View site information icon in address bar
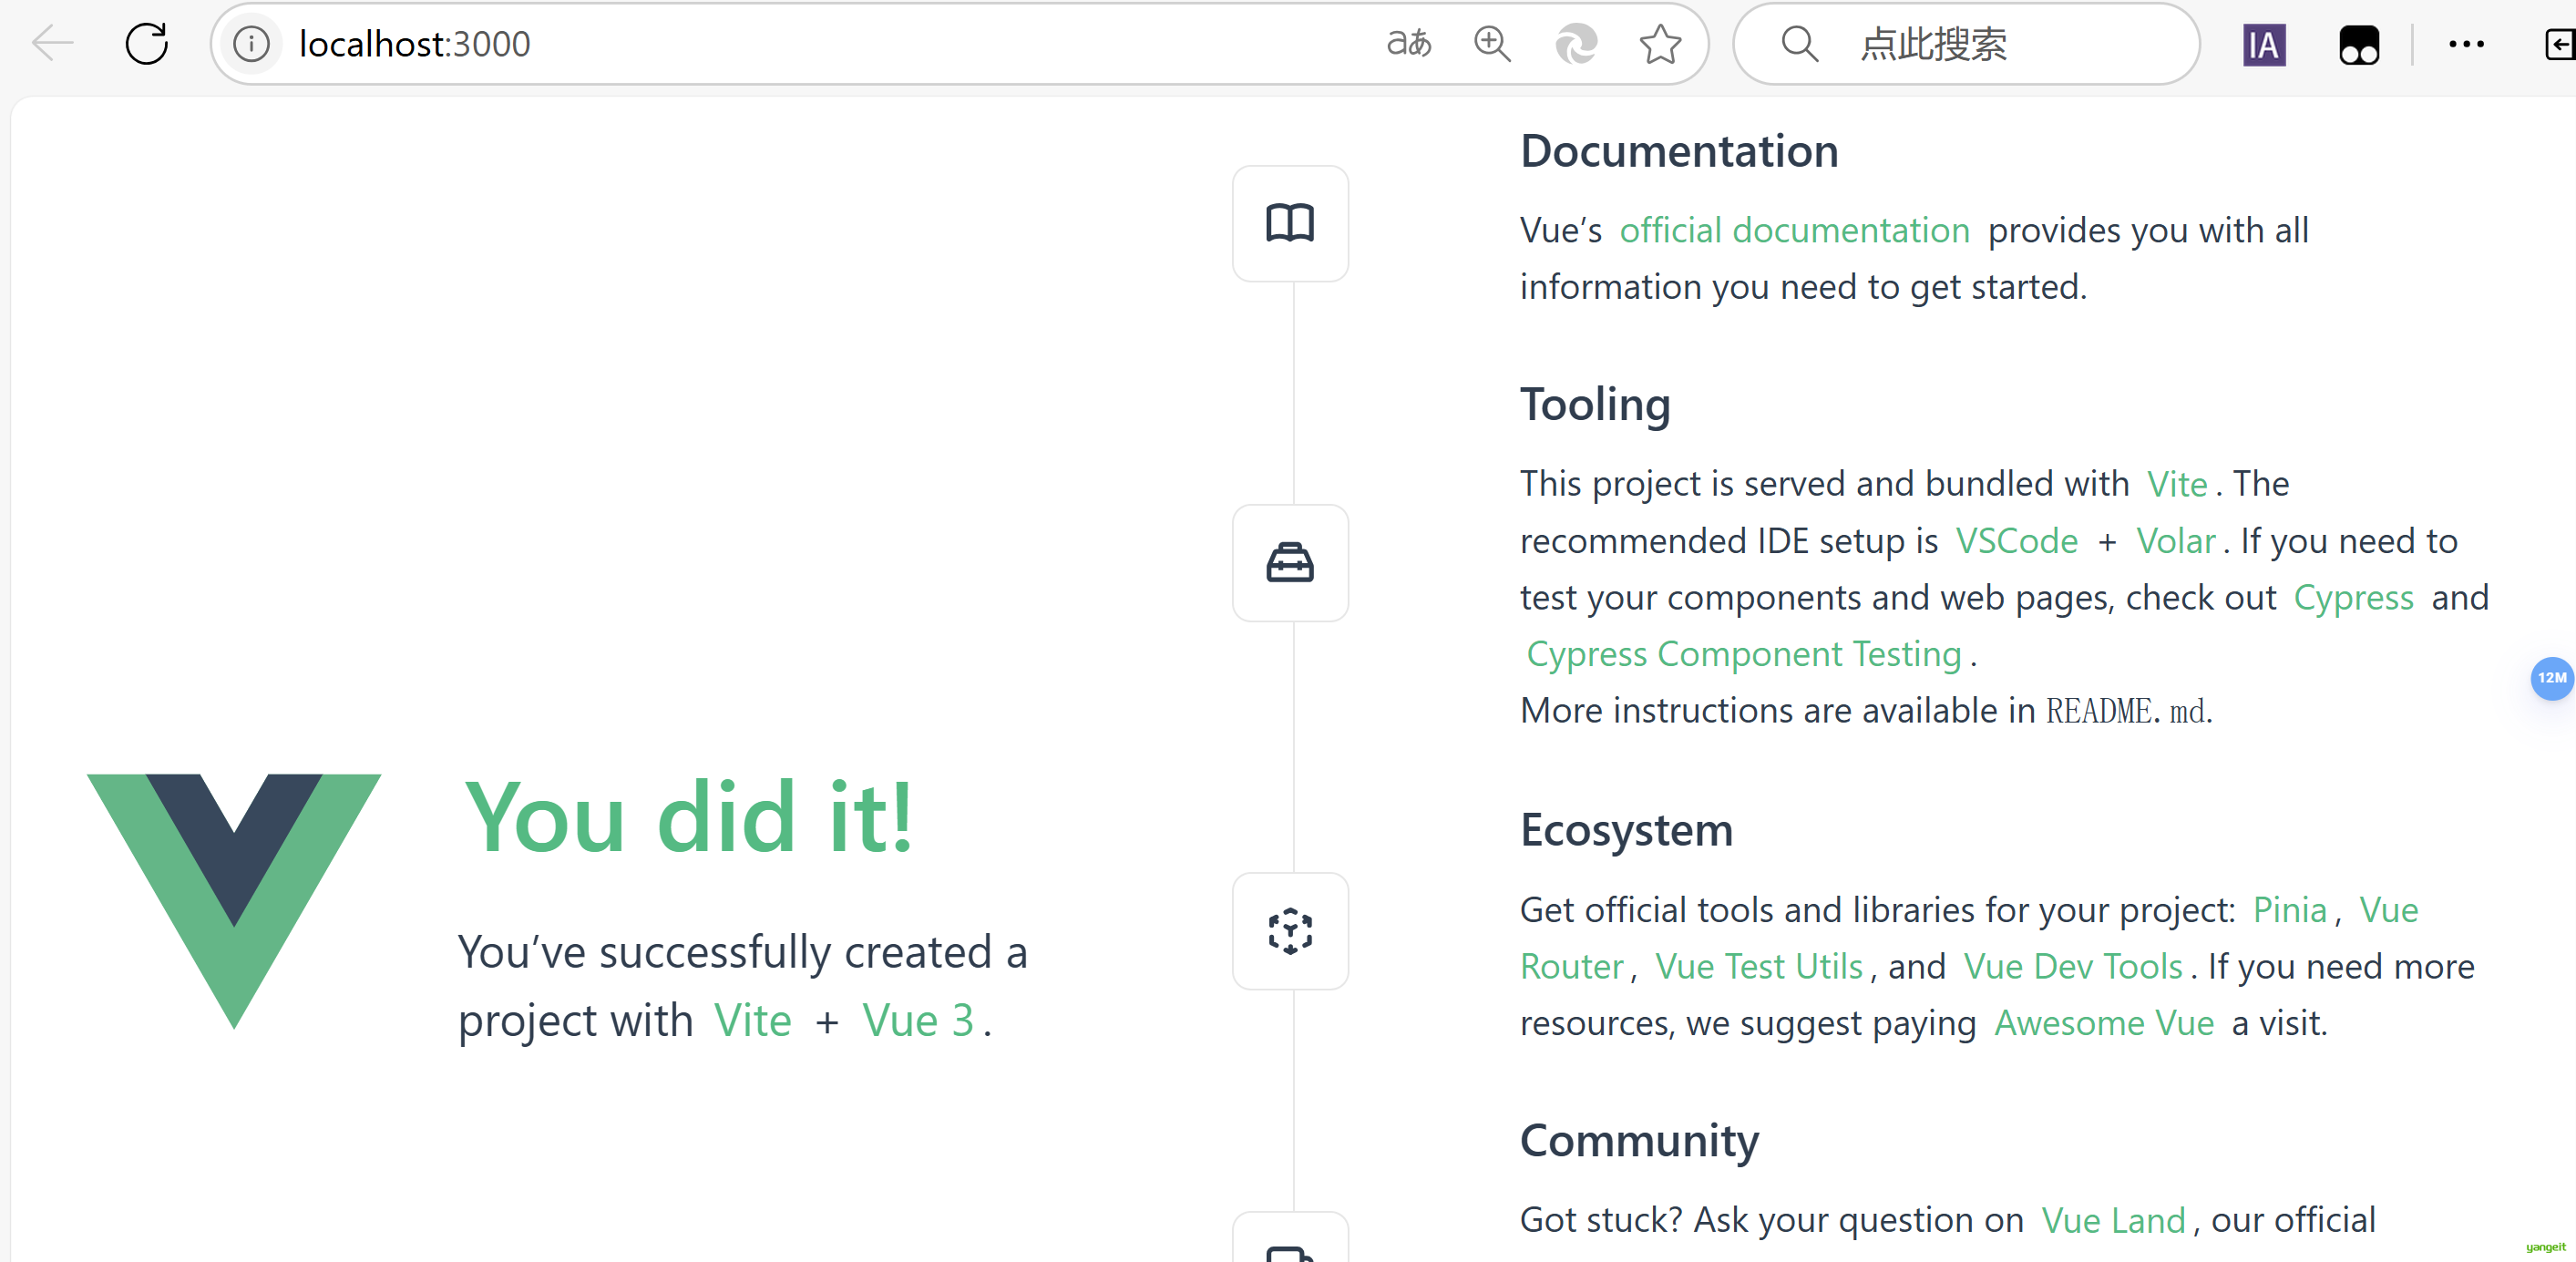The height and width of the screenshot is (1262, 2576). tap(251, 44)
